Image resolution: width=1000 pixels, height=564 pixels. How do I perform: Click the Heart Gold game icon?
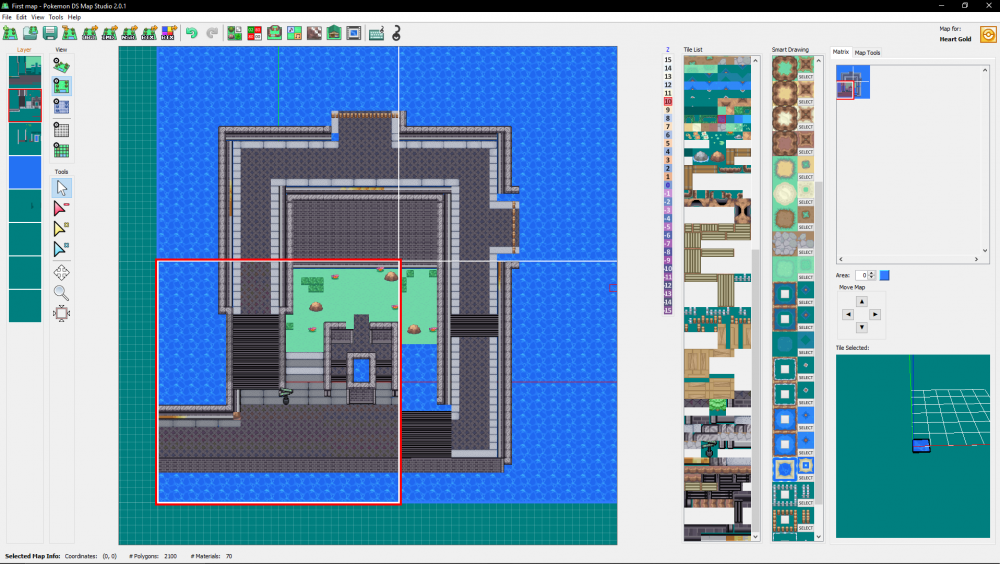click(988, 34)
